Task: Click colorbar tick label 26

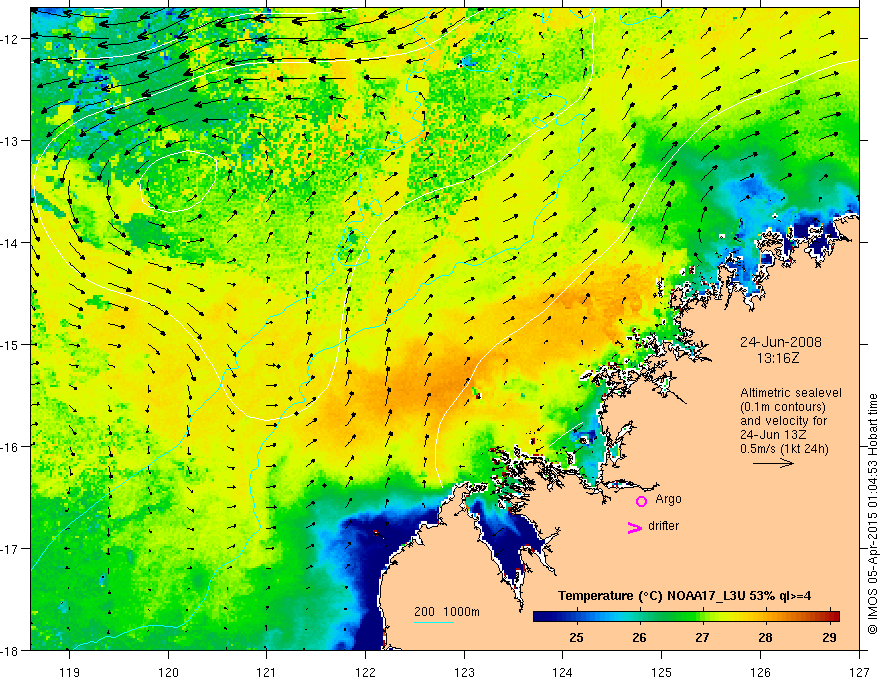Action: (639, 637)
